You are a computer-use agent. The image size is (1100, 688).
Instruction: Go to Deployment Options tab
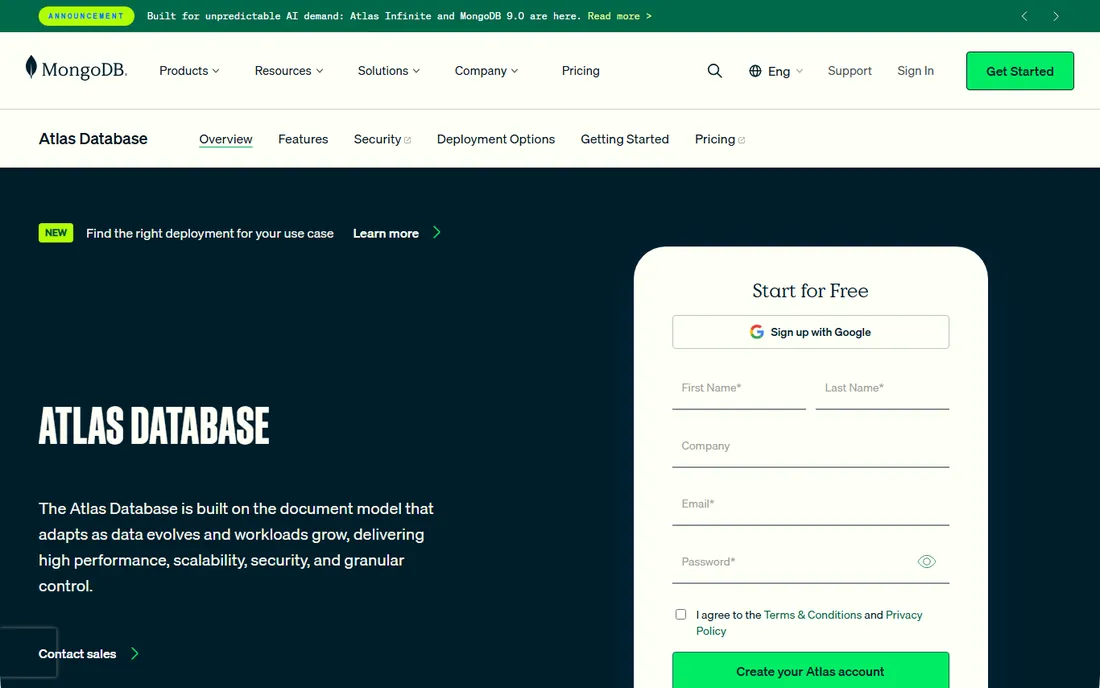coord(495,139)
